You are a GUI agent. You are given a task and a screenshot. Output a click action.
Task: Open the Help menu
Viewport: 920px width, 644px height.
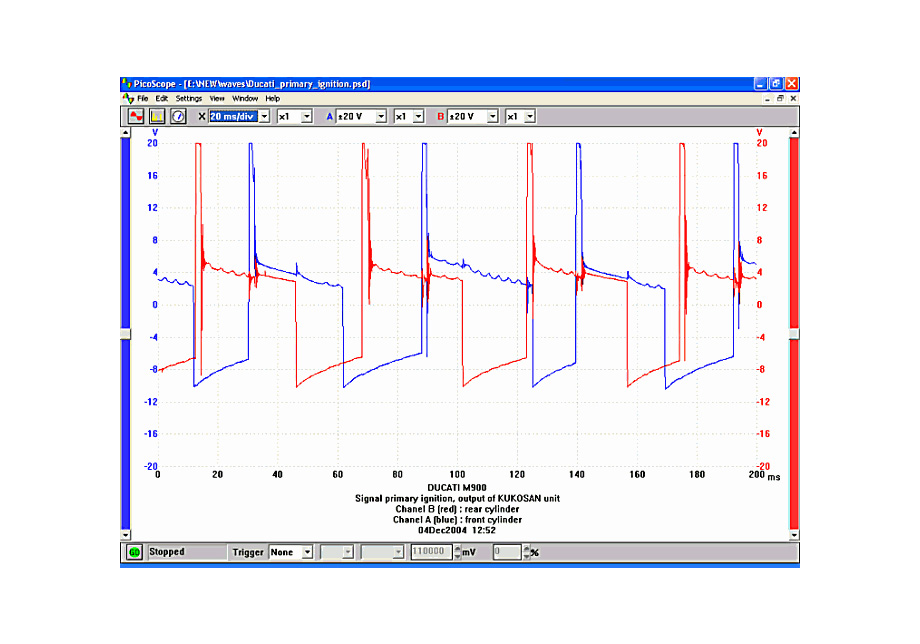coord(272,99)
